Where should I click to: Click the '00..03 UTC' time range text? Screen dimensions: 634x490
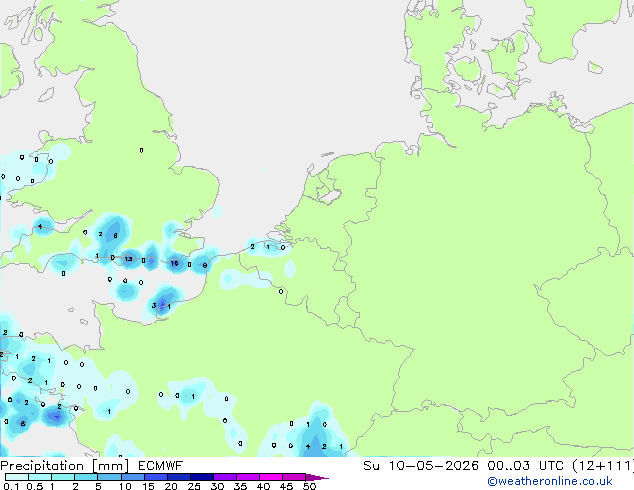[x=525, y=466]
